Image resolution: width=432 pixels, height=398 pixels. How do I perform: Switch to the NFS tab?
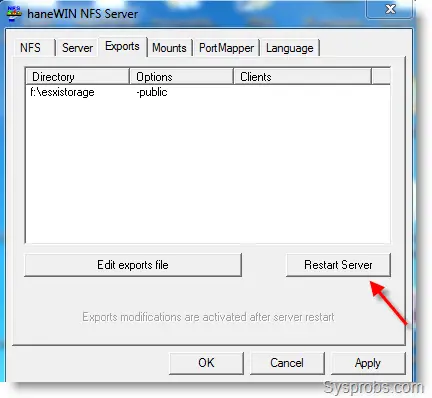point(34,48)
